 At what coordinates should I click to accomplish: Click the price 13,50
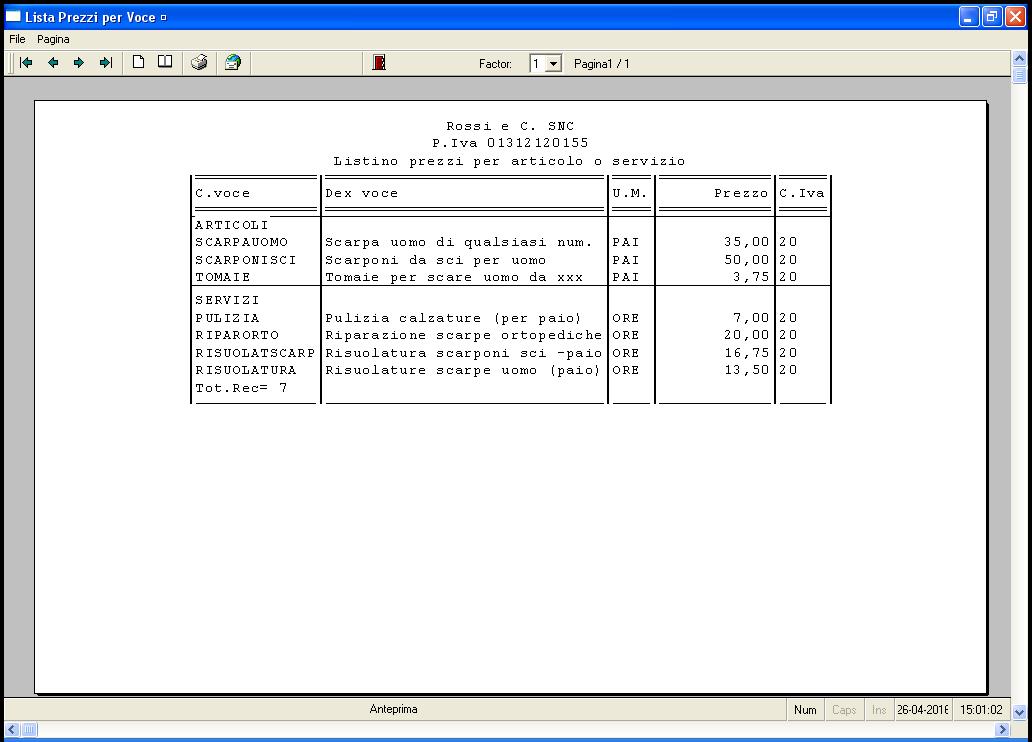[x=746, y=370]
